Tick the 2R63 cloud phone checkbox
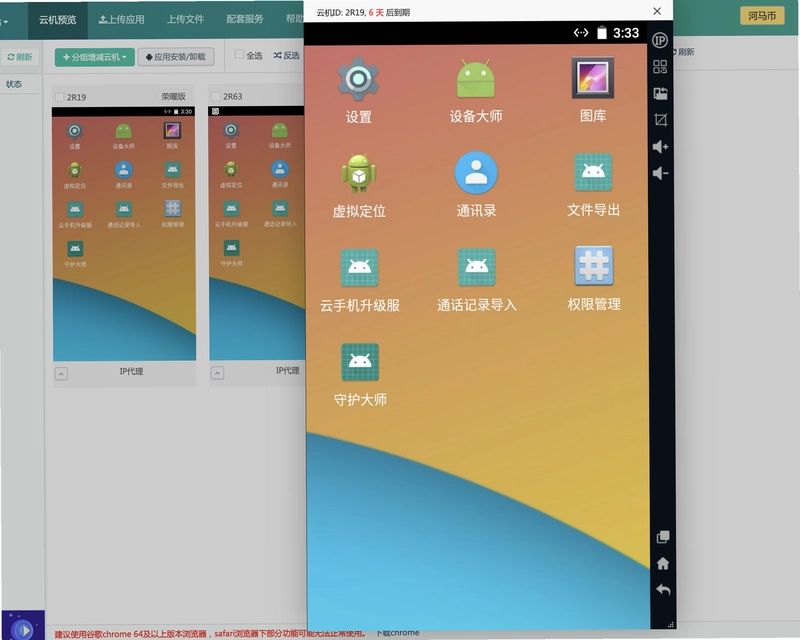The image size is (800, 640). point(216,96)
